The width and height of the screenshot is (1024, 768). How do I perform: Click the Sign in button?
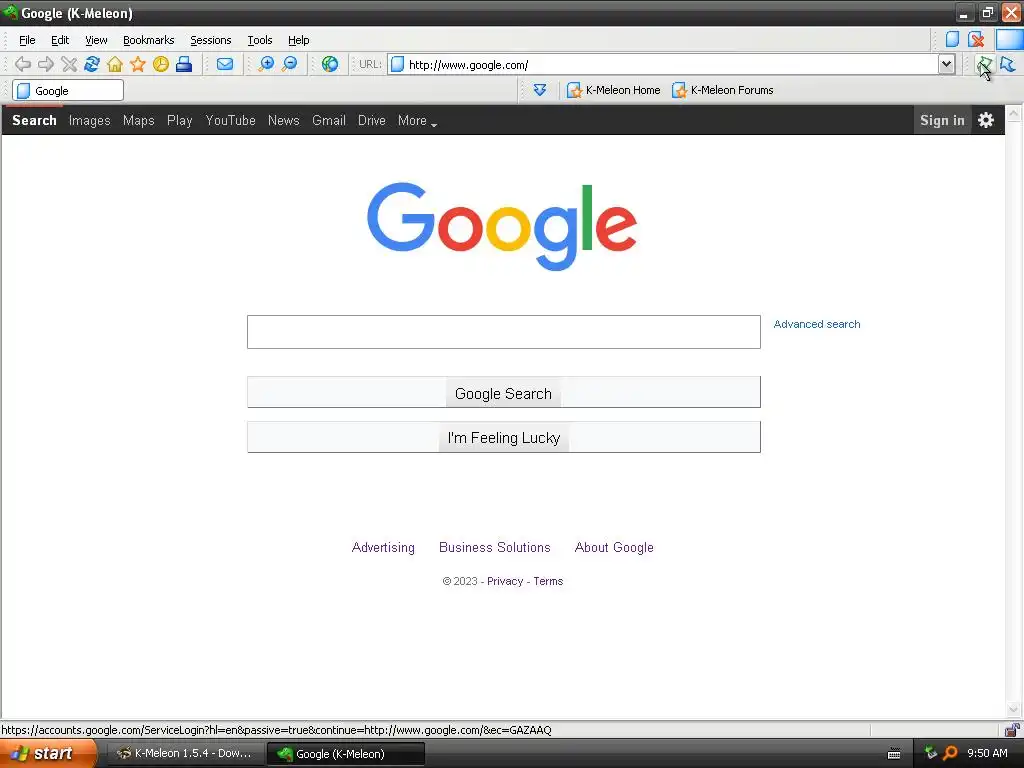click(942, 120)
